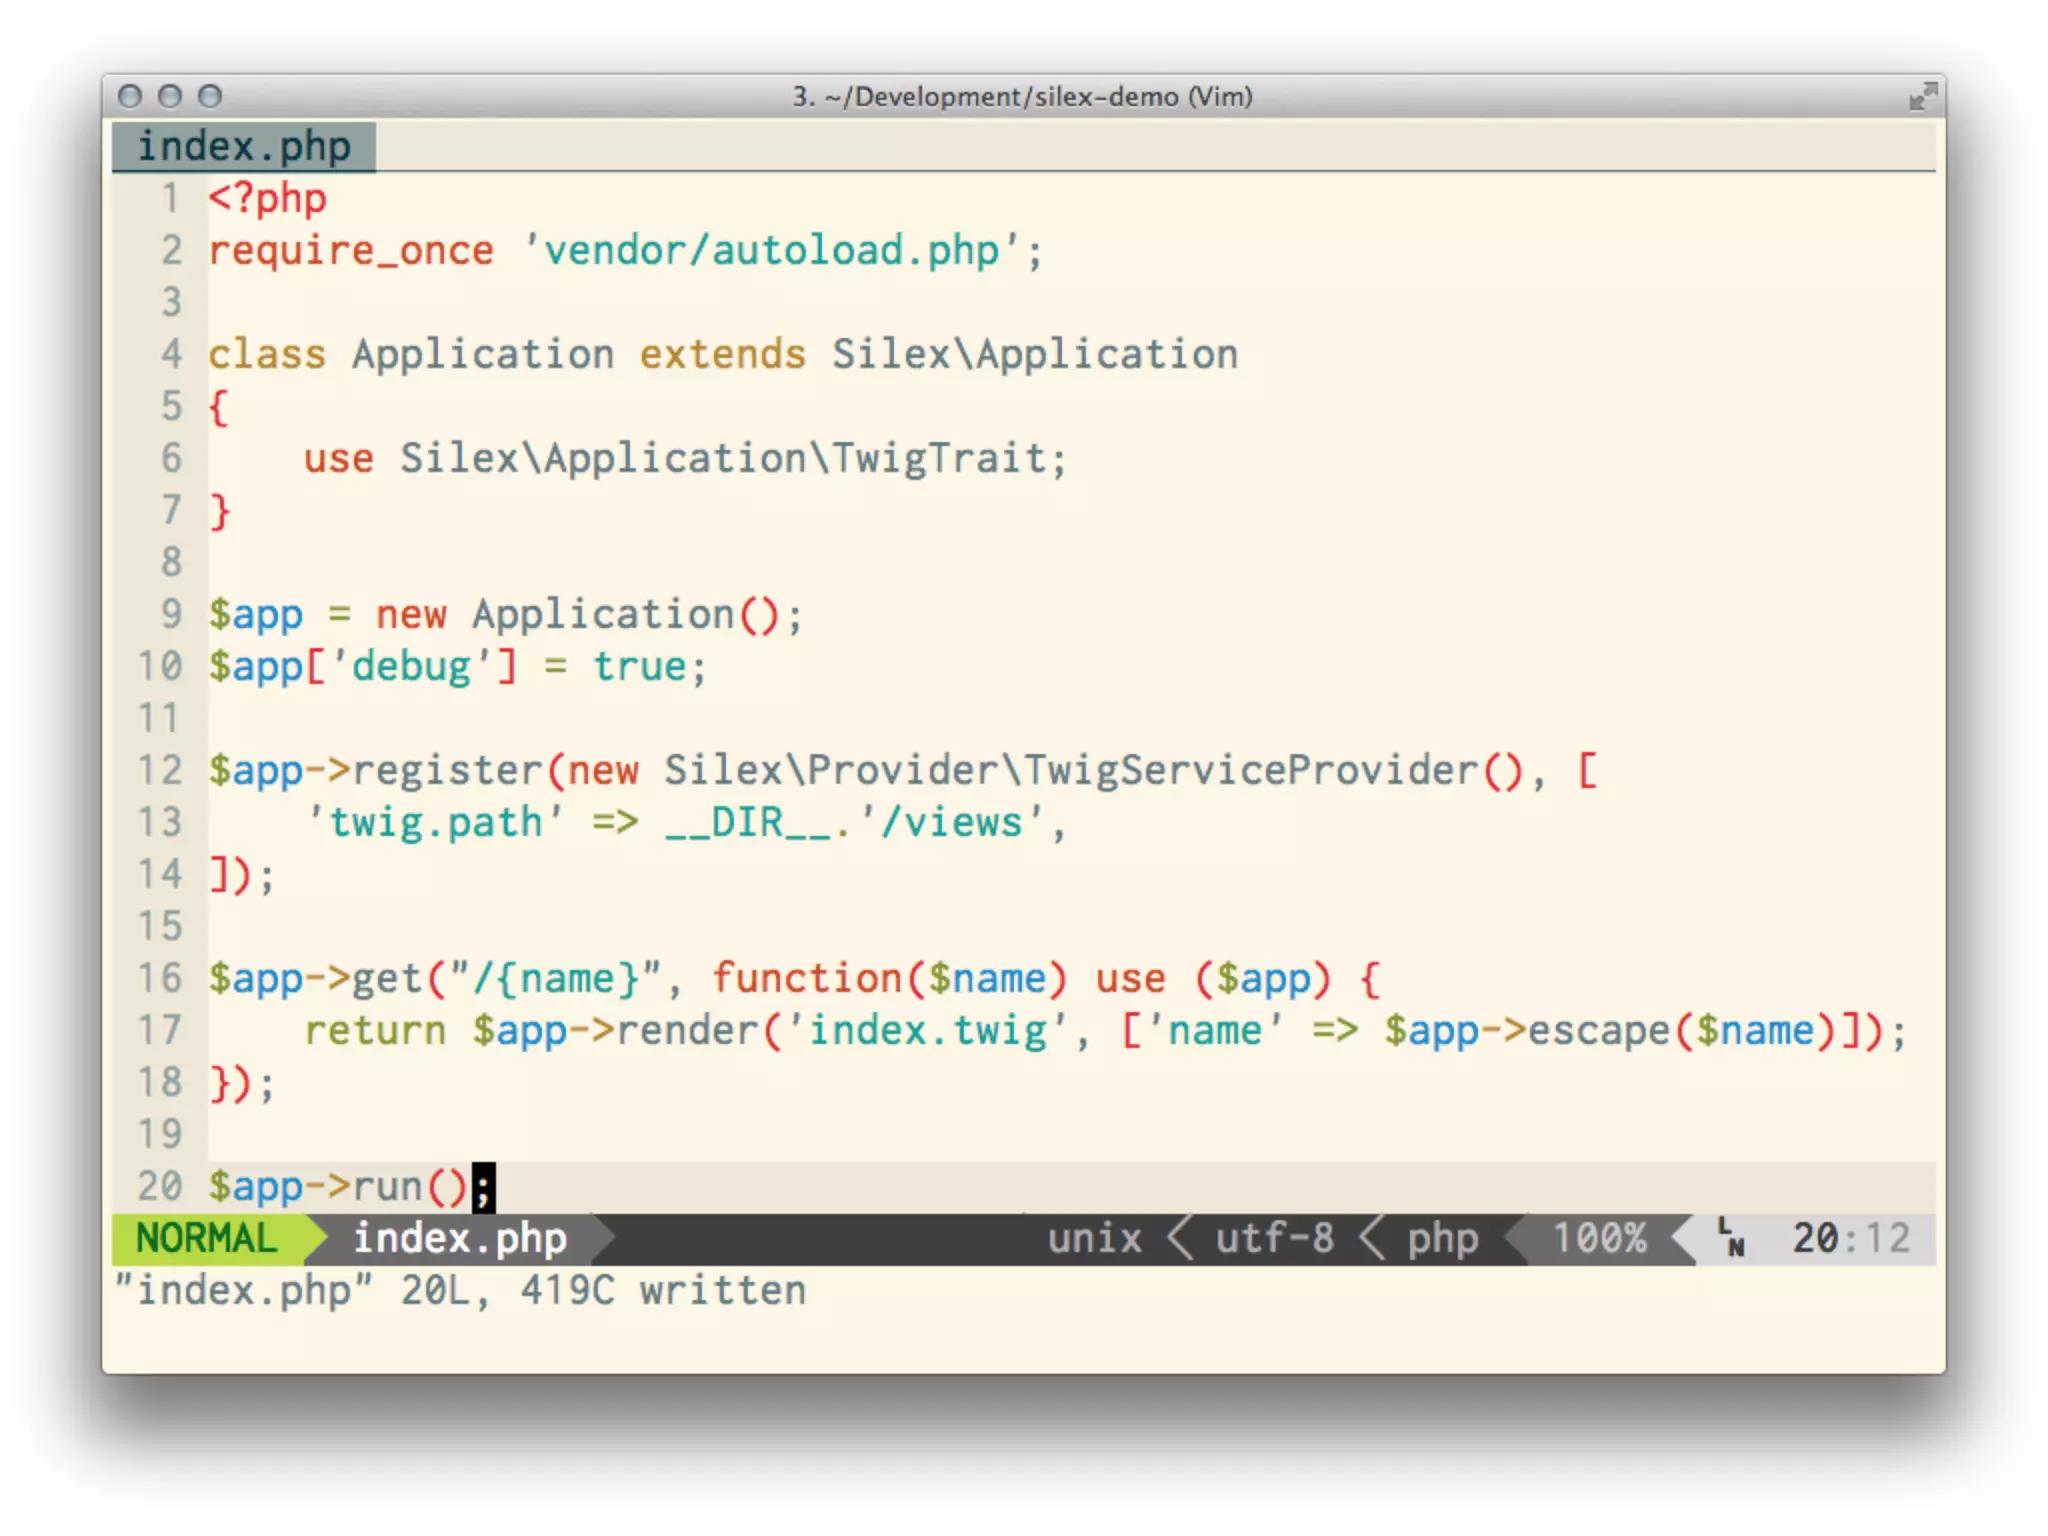Select the index.php tab at top
Image resolution: width=2048 pixels, height=1536 pixels.
pos(244,147)
